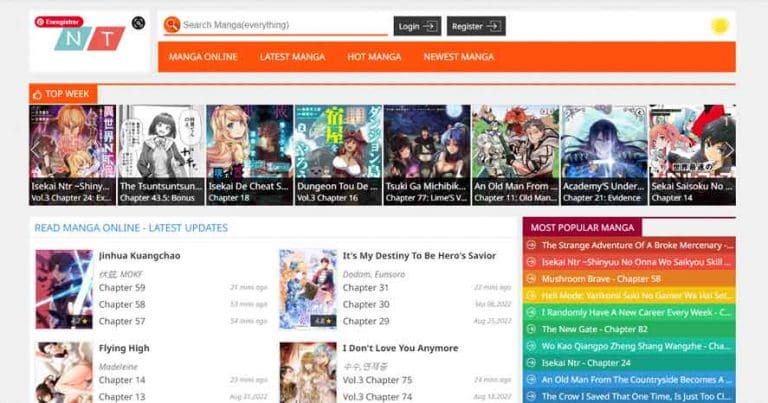
Task: Open Jinhua Kuangchao Chapter 58
Action: [122, 304]
